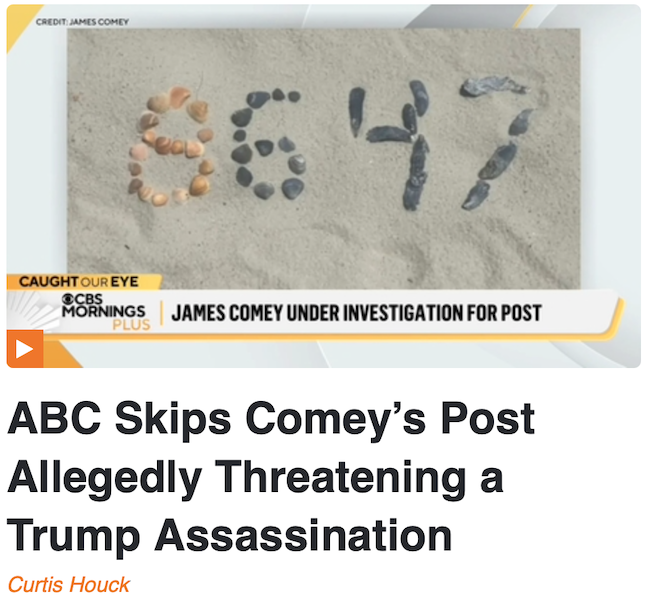Open author Curtis Houck's page
This screenshot has width=646, height=602.
tap(69, 584)
